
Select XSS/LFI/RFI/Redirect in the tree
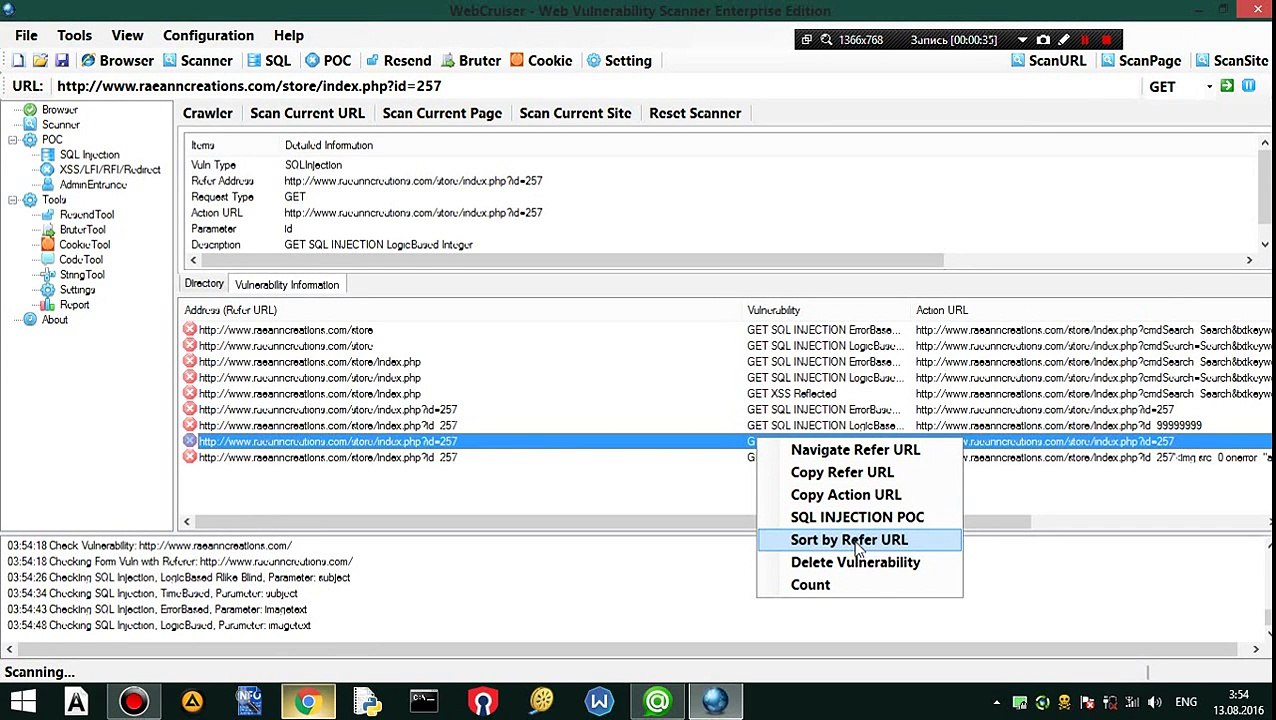pos(109,170)
